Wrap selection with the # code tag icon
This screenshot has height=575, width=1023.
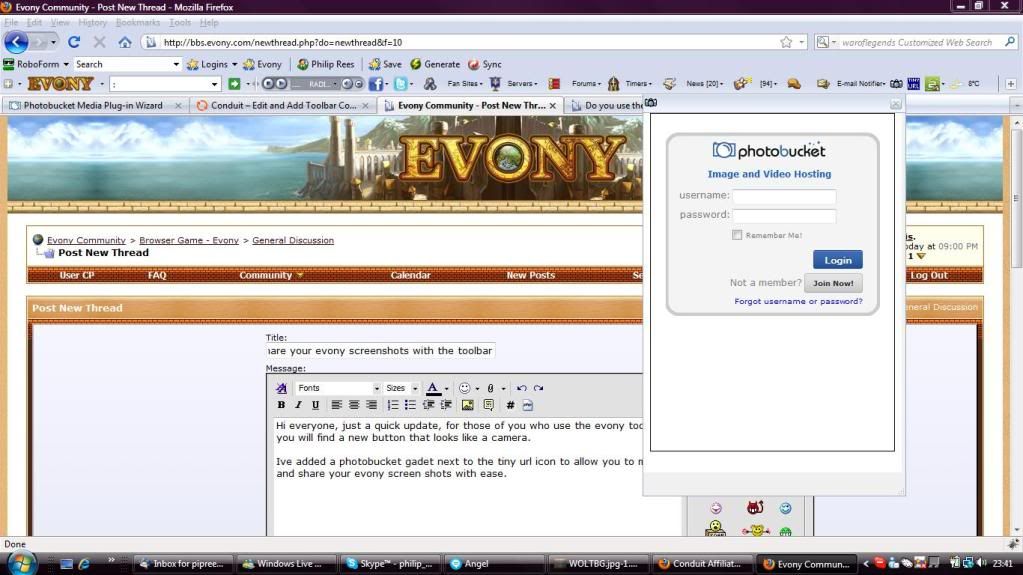click(510, 405)
